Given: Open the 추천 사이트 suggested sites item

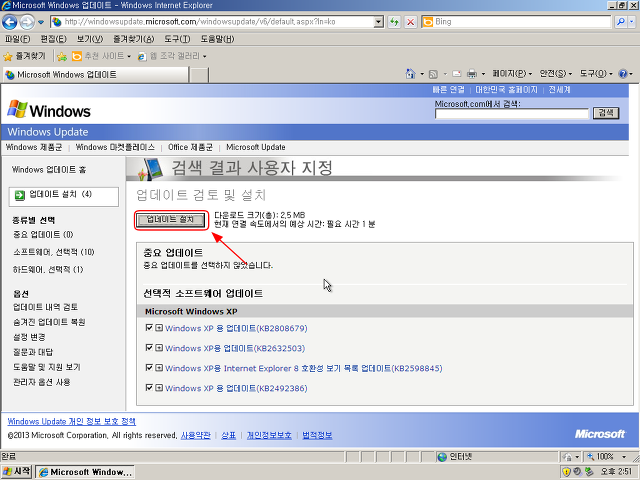Looking at the screenshot, I should click(x=101, y=56).
